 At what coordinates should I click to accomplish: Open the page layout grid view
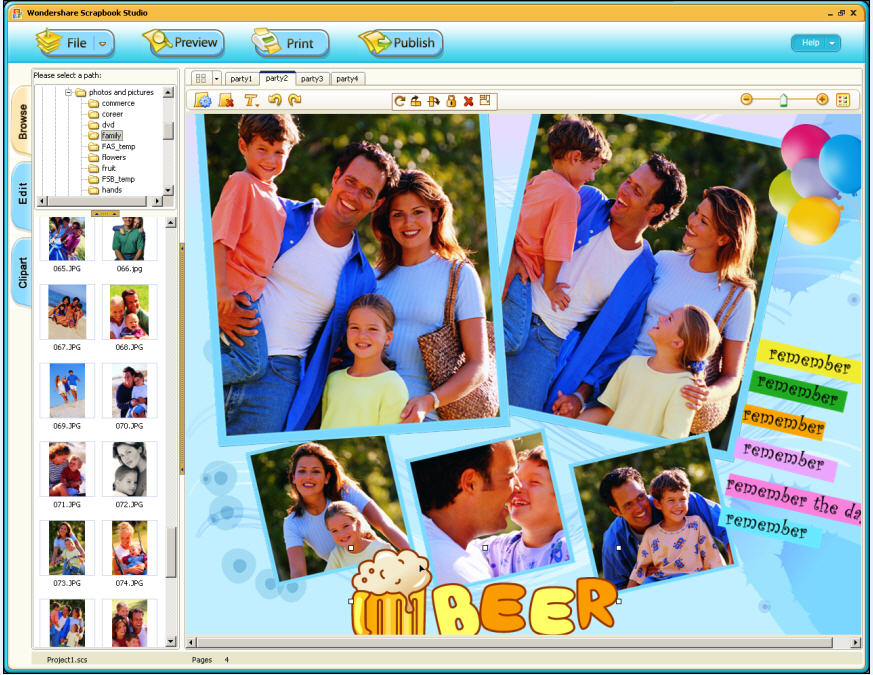point(201,79)
